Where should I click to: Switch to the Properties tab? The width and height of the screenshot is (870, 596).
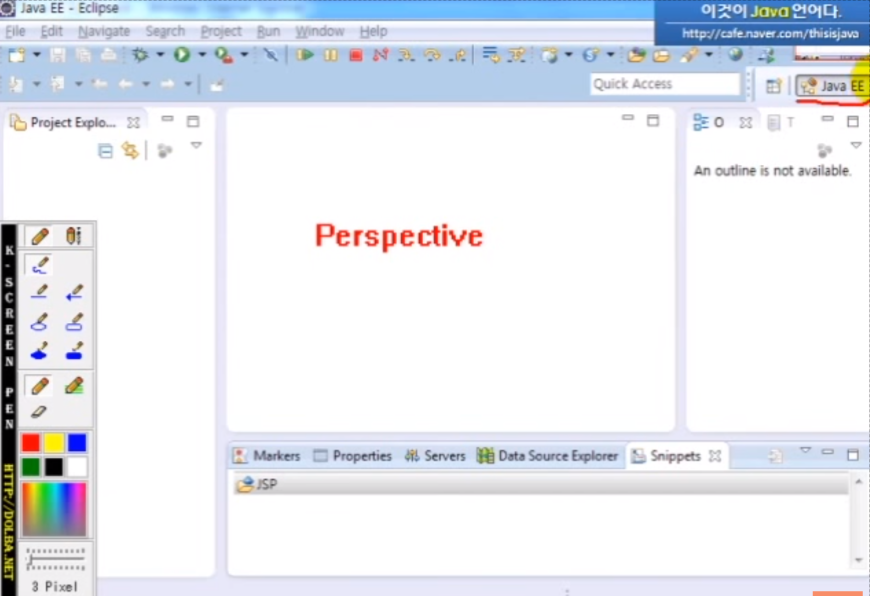352,456
